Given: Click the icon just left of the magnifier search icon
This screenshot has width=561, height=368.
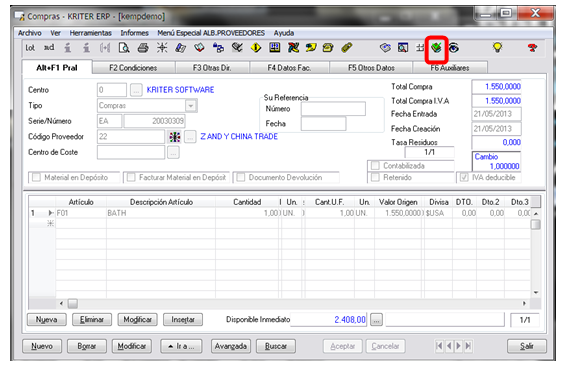Looking at the screenshot, I should [x=385, y=48].
